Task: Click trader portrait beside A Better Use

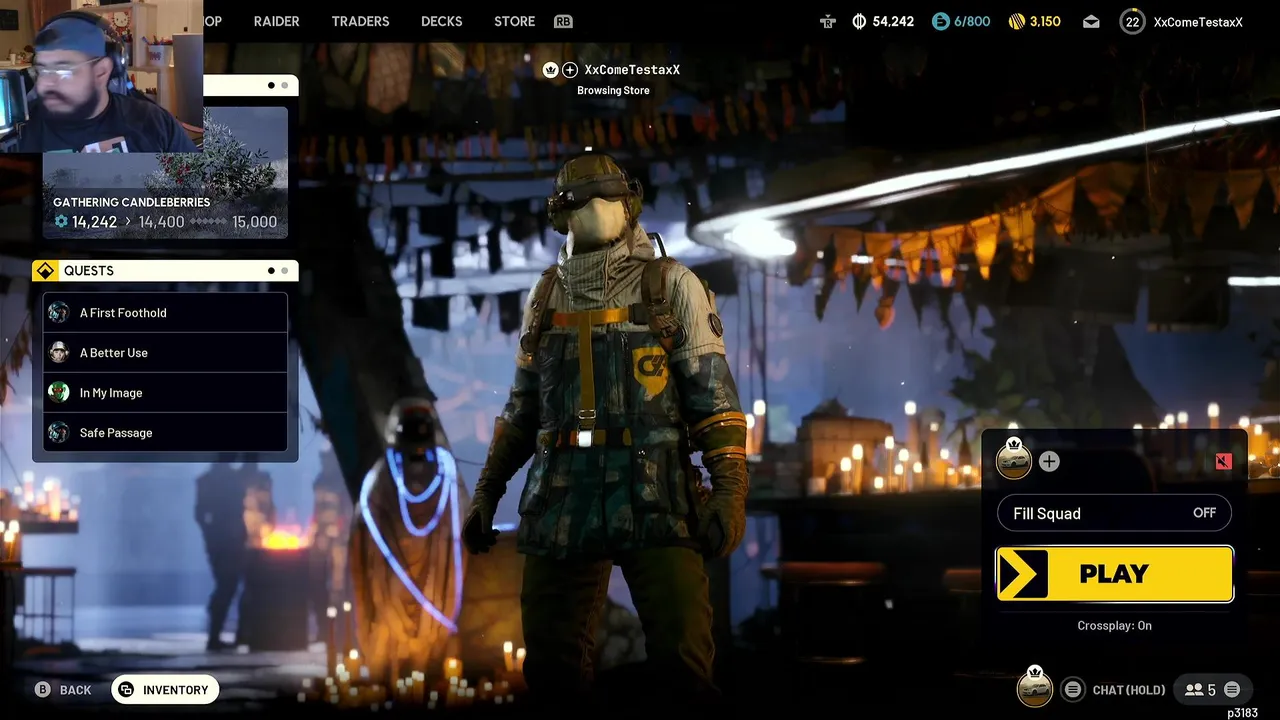Action: [x=59, y=353]
